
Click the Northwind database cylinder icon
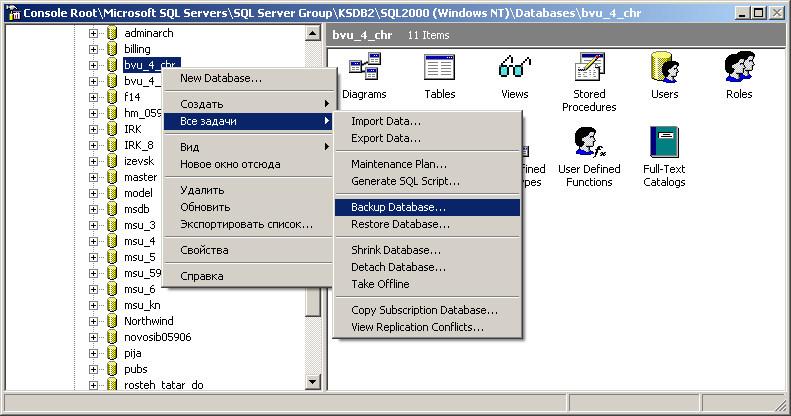(x=112, y=321)
